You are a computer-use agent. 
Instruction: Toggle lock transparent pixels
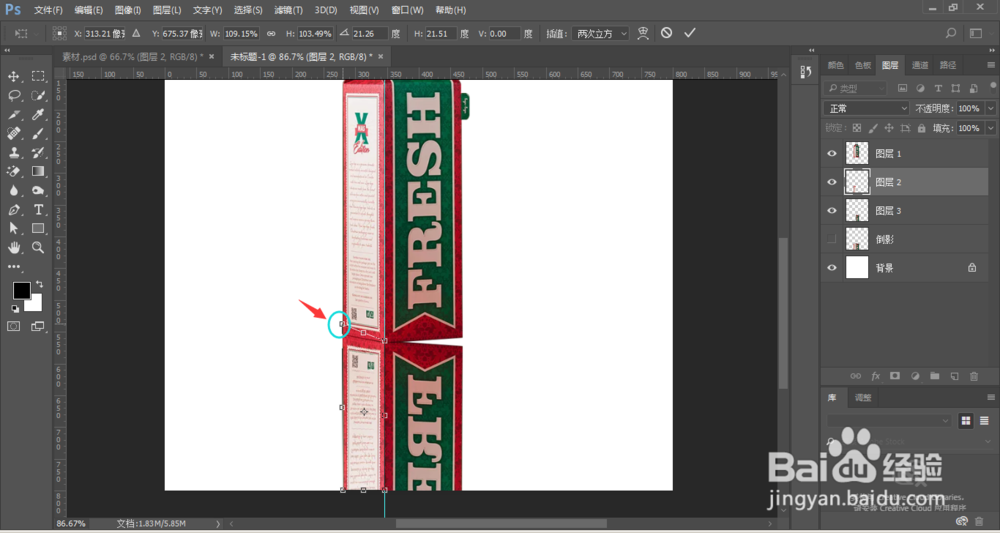(x=857, y=128)
